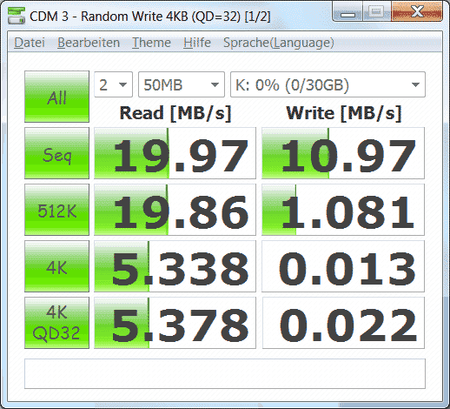Image resolution: width=450 pixels, height=409 pixels.
Task: Start all benchmarks with the All button
Action: coord(57,97)
